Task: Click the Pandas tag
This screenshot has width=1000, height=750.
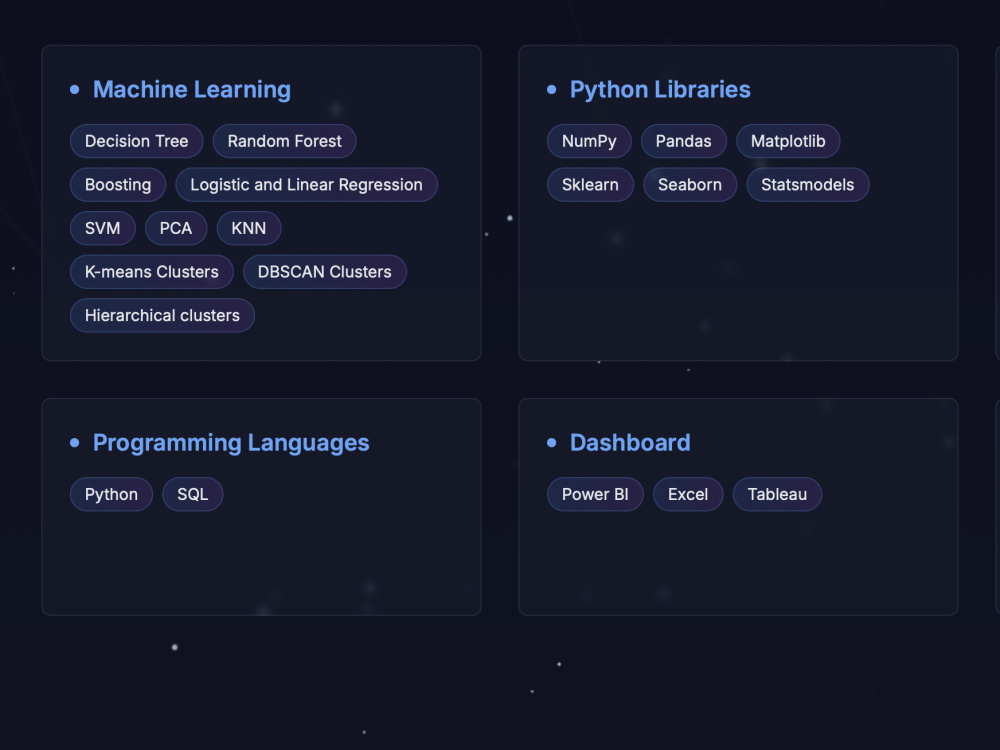Action: click(684, 141)
